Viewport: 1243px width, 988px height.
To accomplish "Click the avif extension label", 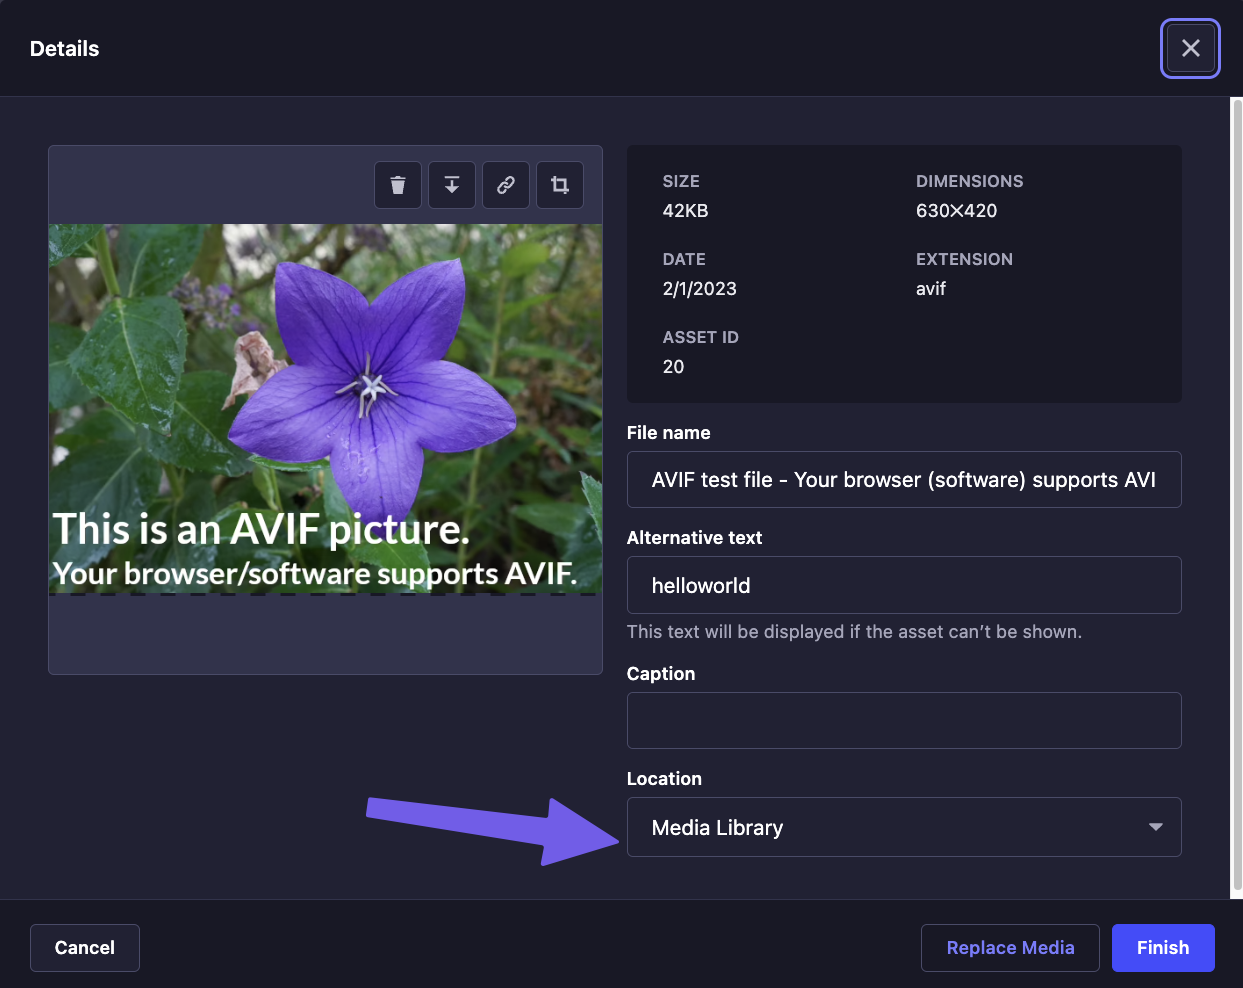I will (x=930, y=288).
